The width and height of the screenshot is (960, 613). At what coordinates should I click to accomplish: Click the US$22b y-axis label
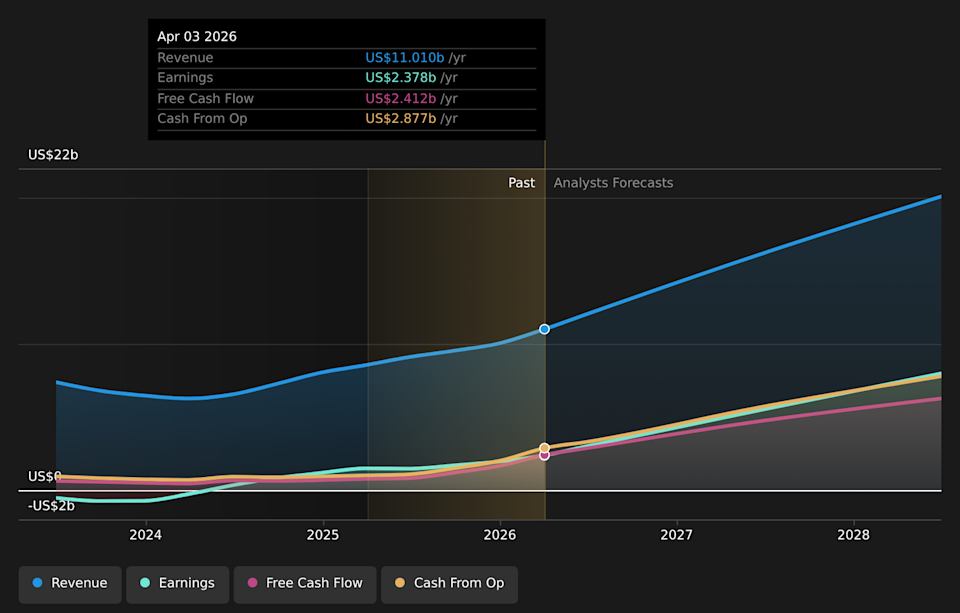53,155
